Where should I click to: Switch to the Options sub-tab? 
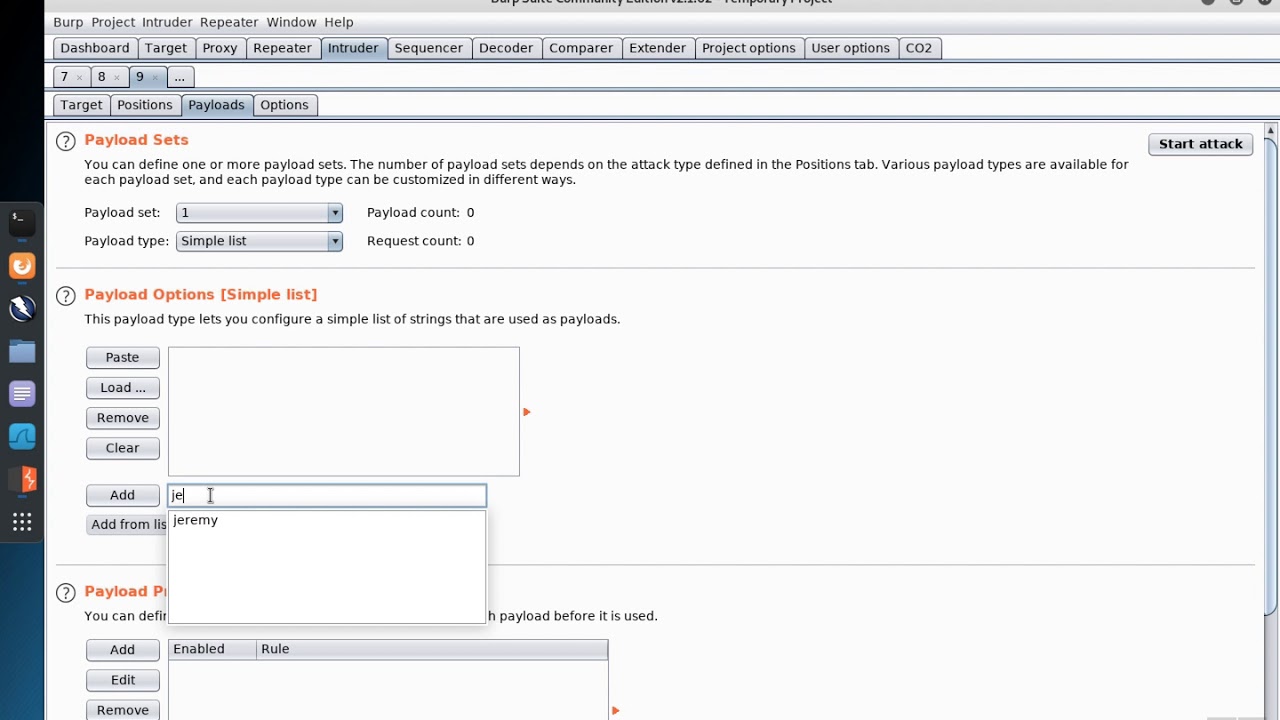point(284,105)
